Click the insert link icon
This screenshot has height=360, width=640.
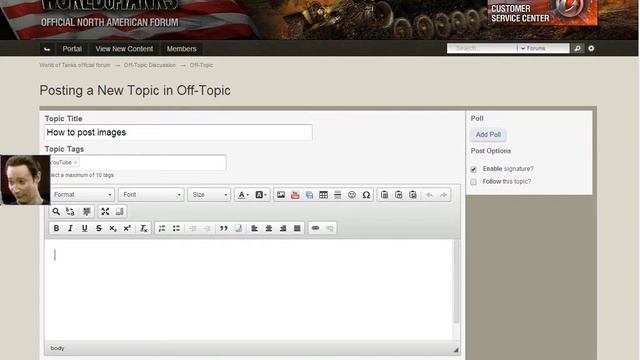[316, 228]
